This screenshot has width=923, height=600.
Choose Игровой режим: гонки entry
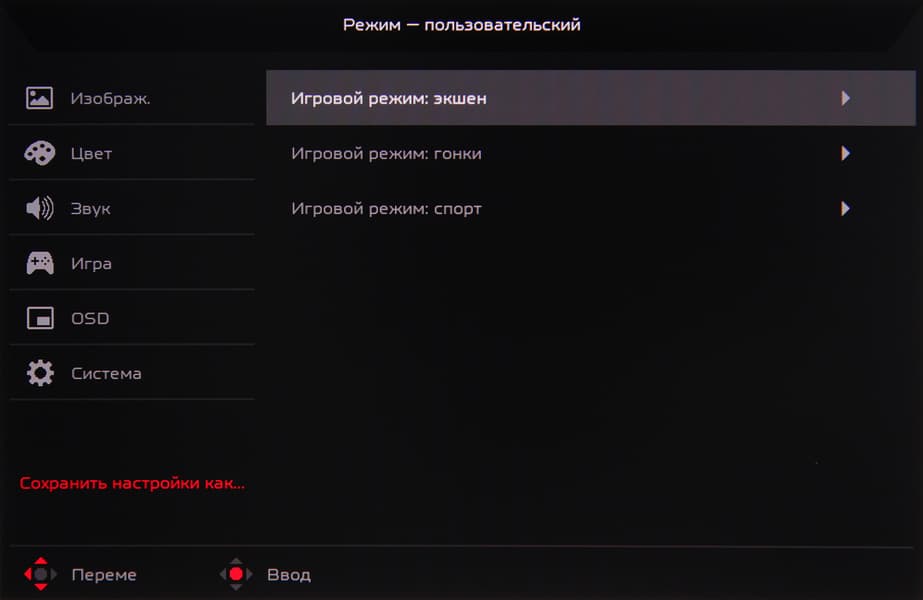click(590, 153)
